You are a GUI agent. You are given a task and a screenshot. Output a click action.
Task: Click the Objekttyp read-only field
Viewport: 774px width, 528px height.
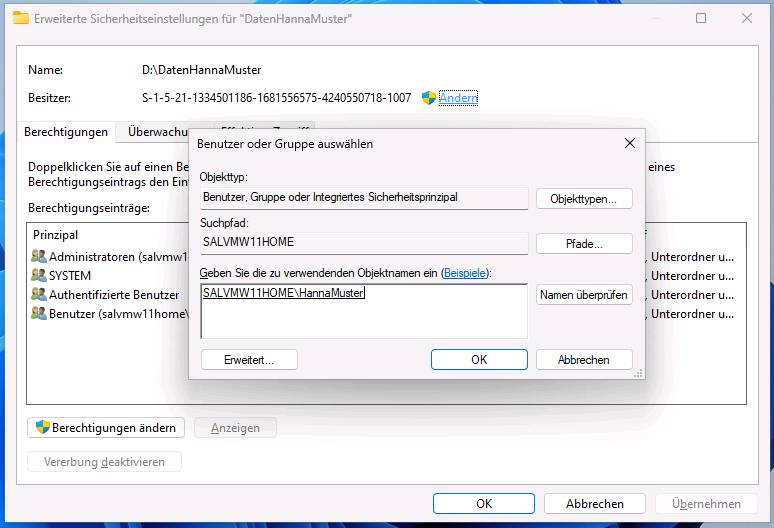point(364,198)
